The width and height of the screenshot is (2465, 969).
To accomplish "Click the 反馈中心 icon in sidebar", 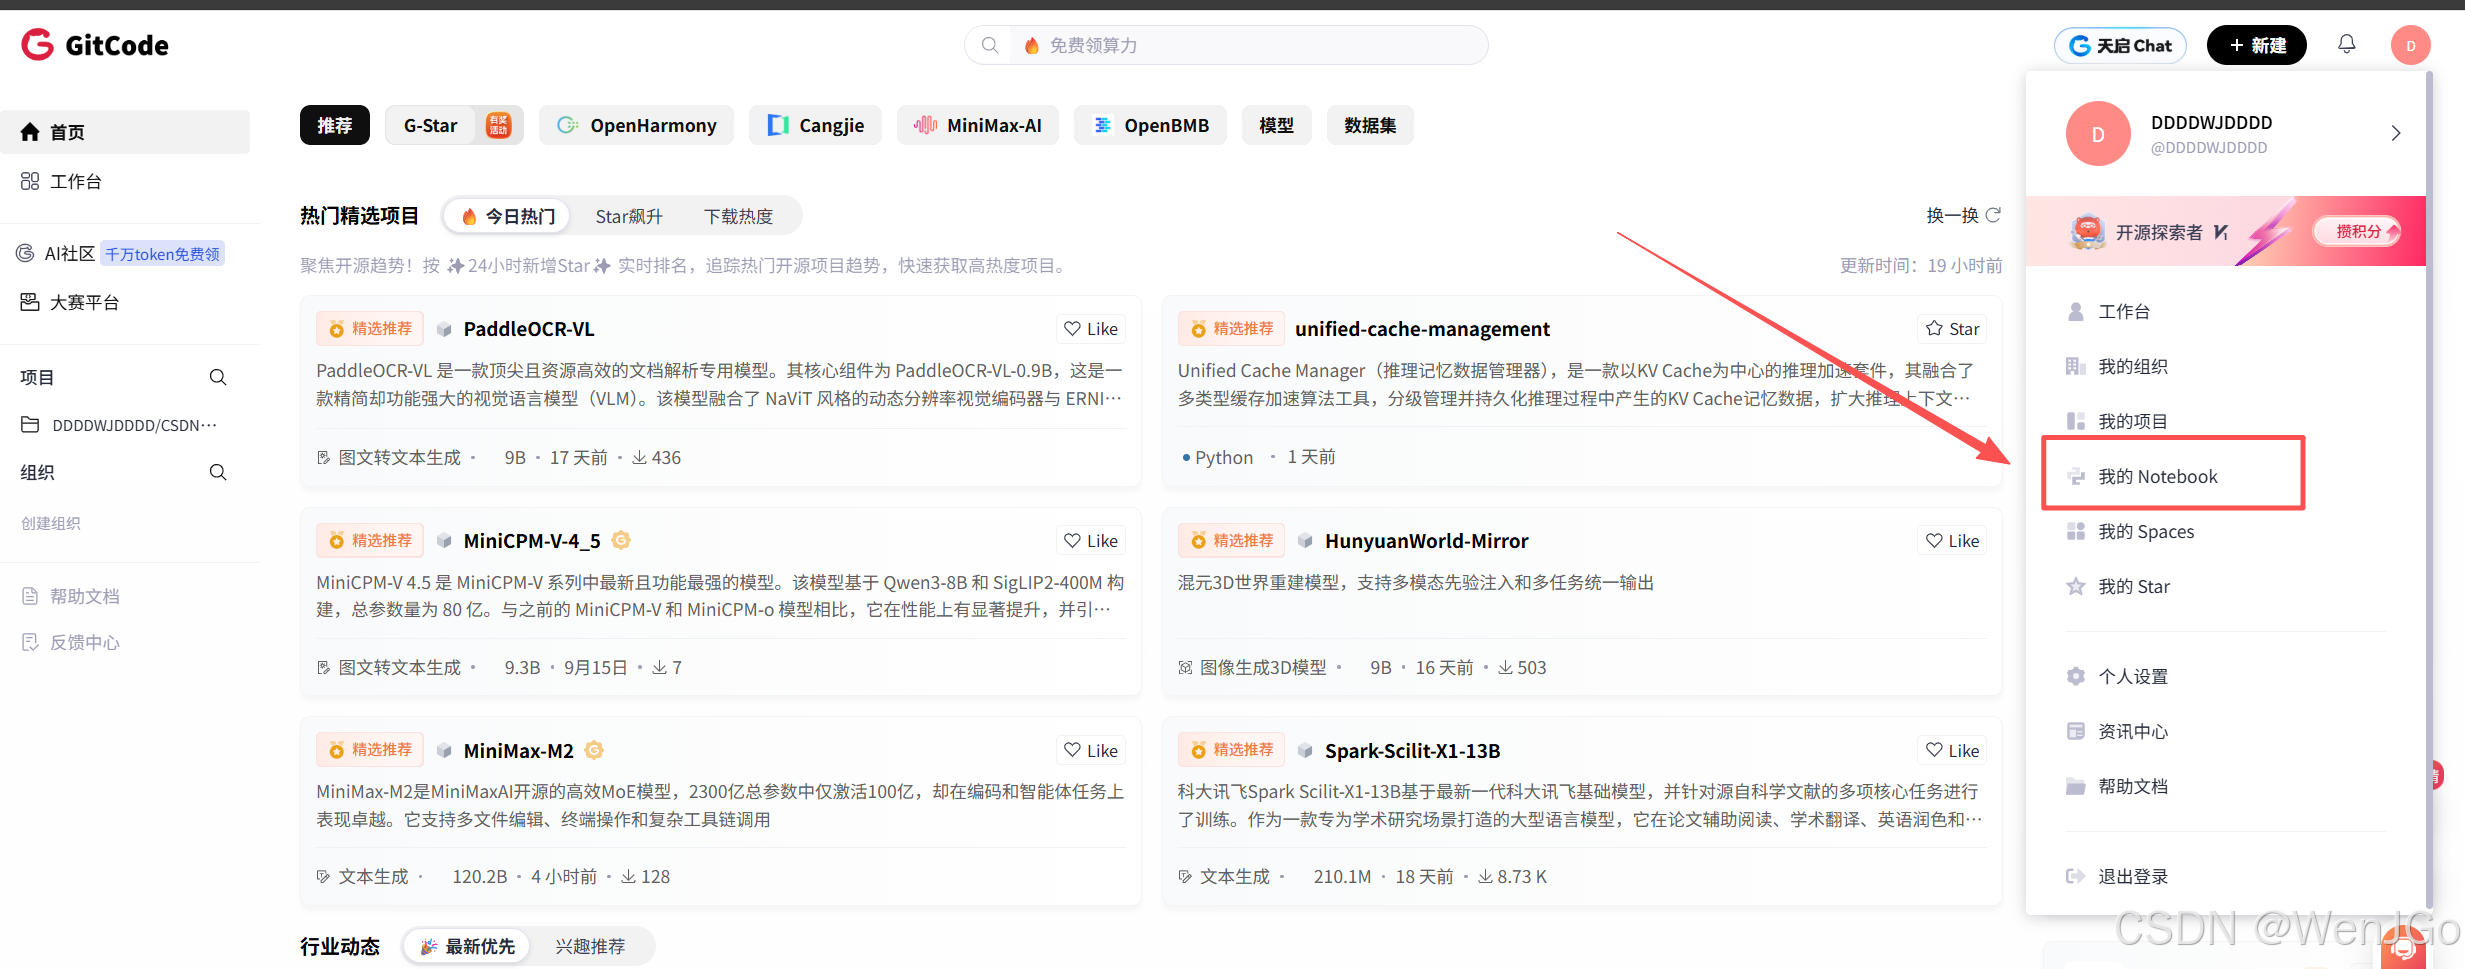I will pos(30,642).
